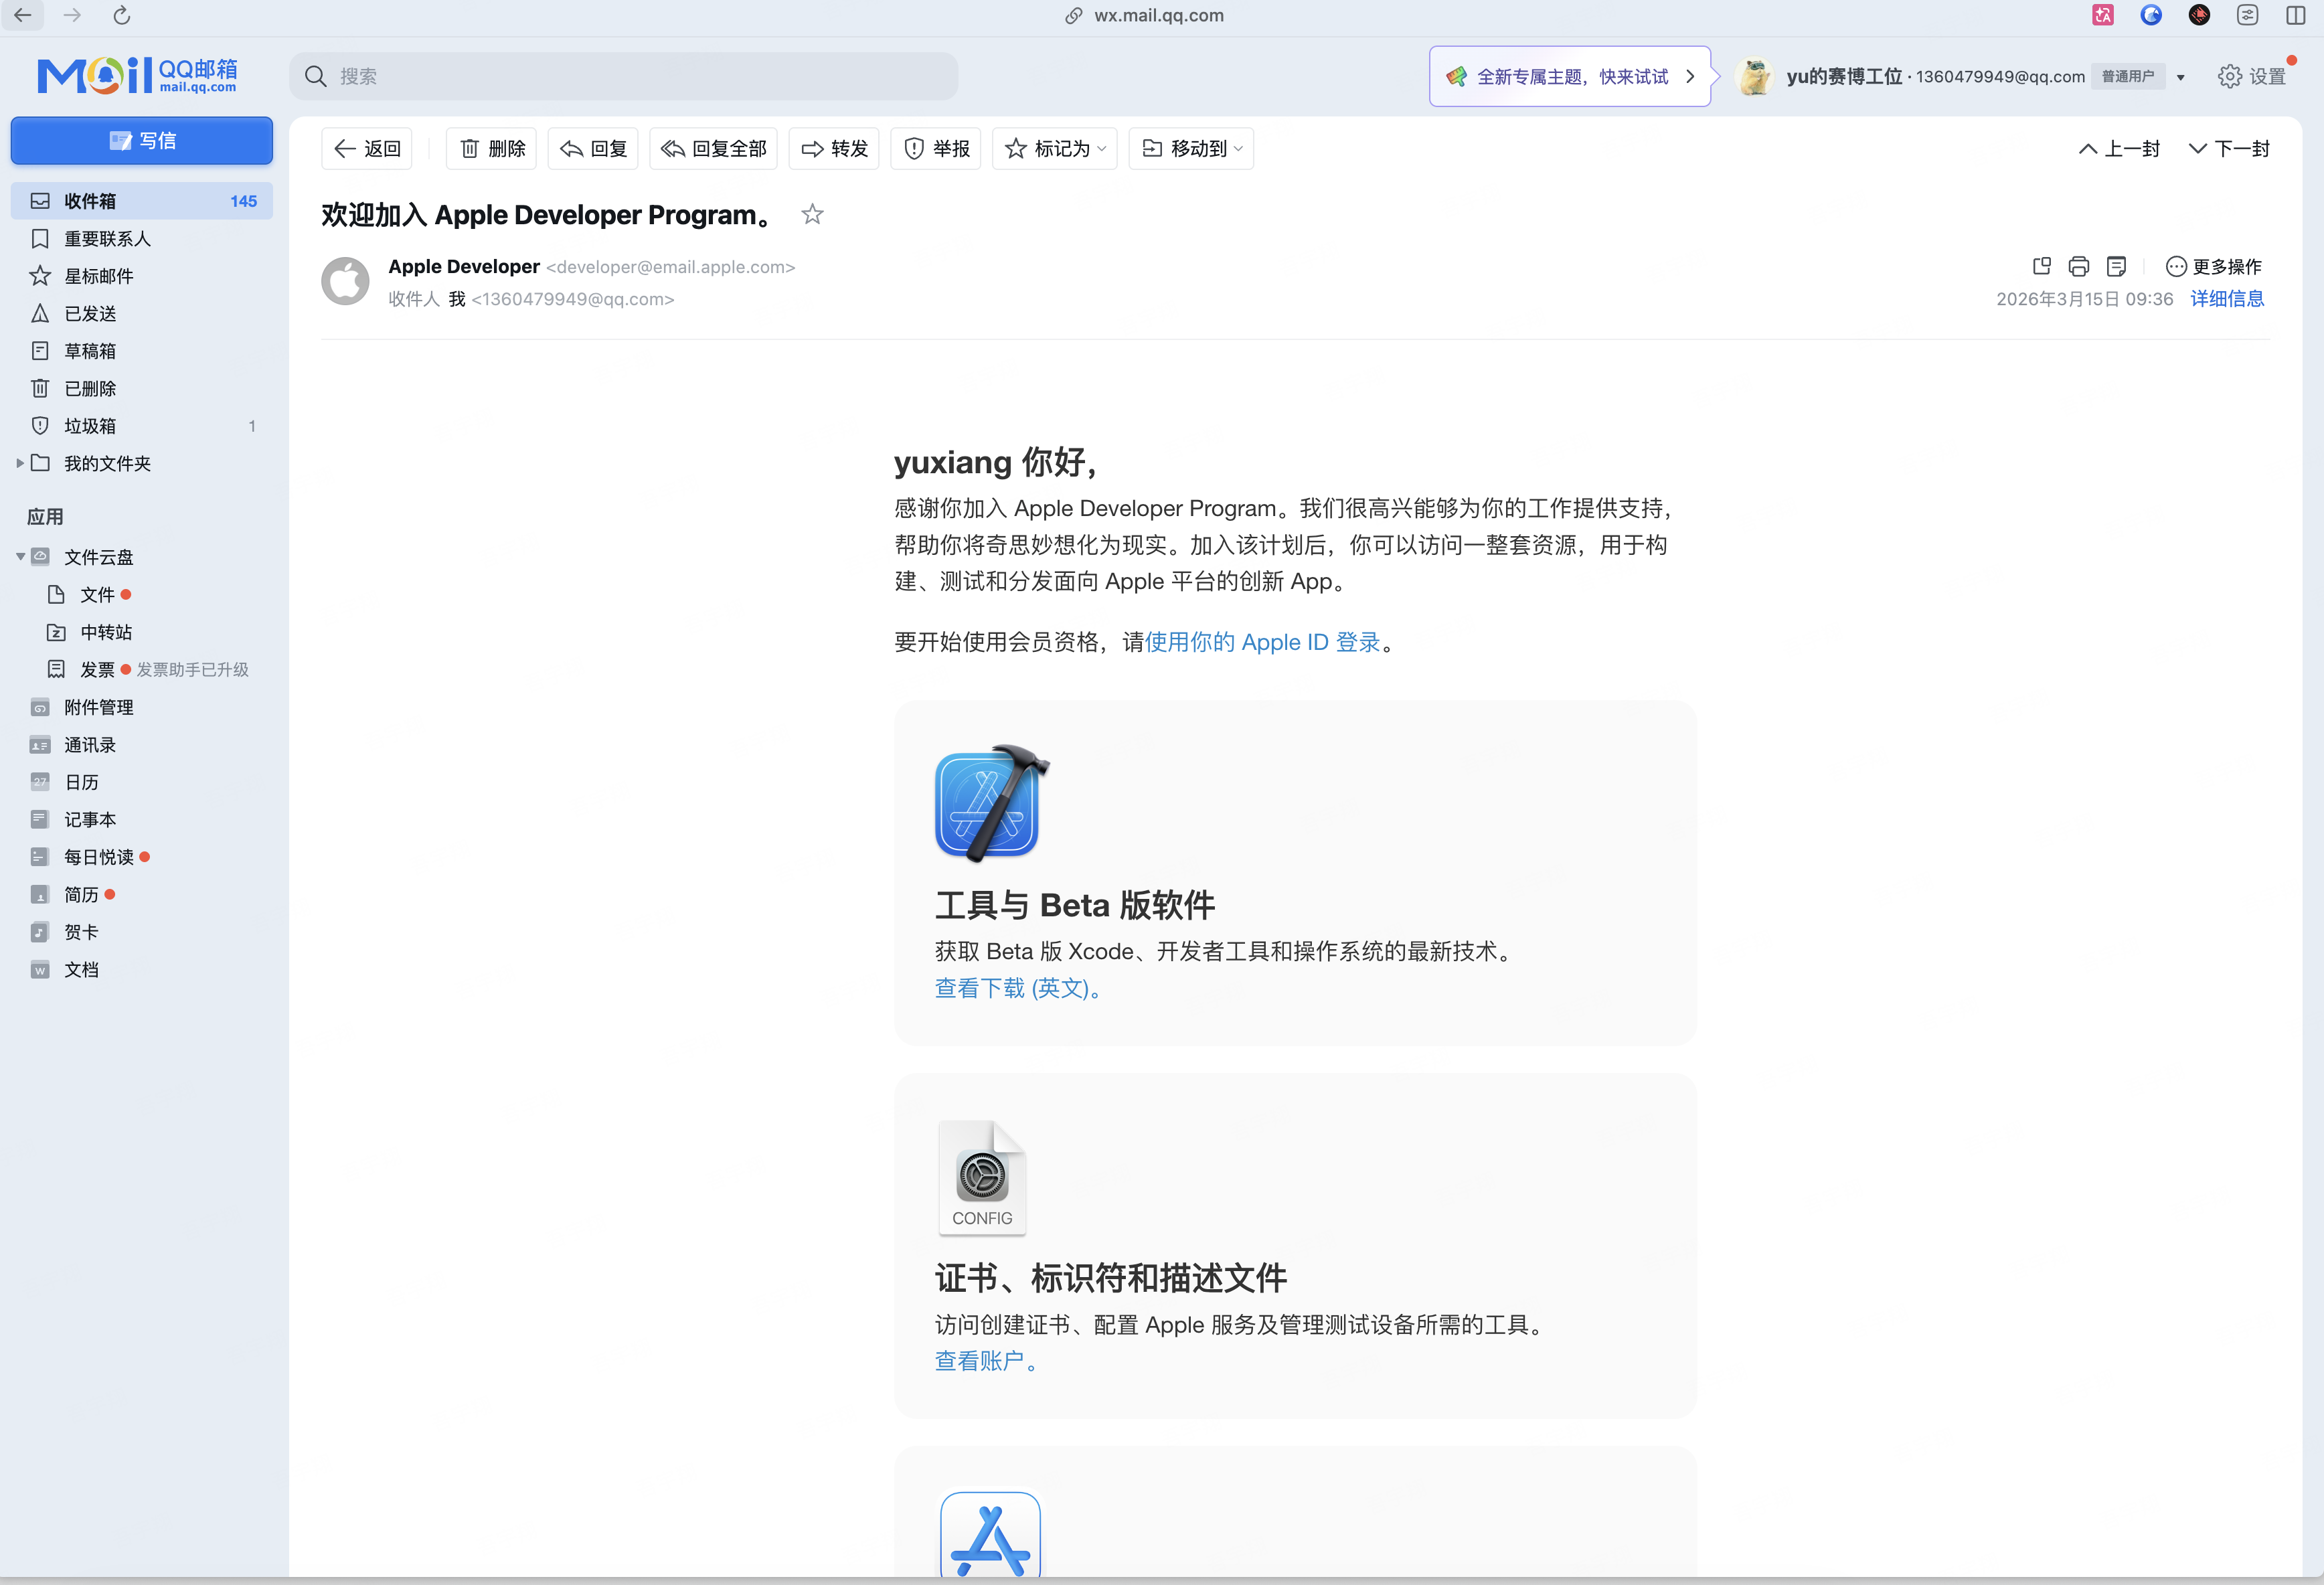Screen dimensions: 2324x1585
Task: Open QQ邮箱 settings via the gear icon
Action: coord(2229,75)
